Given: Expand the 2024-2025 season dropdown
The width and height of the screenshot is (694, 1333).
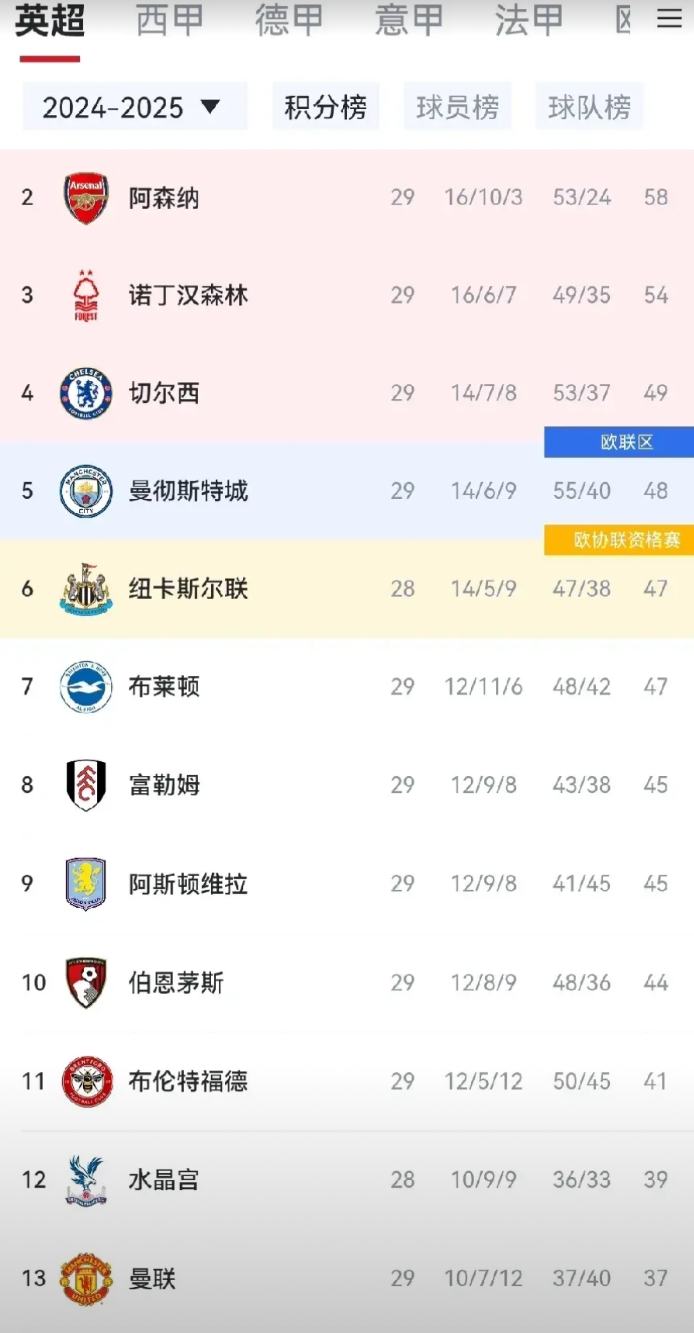Looking at the screenshot, I should pos(135,107).
